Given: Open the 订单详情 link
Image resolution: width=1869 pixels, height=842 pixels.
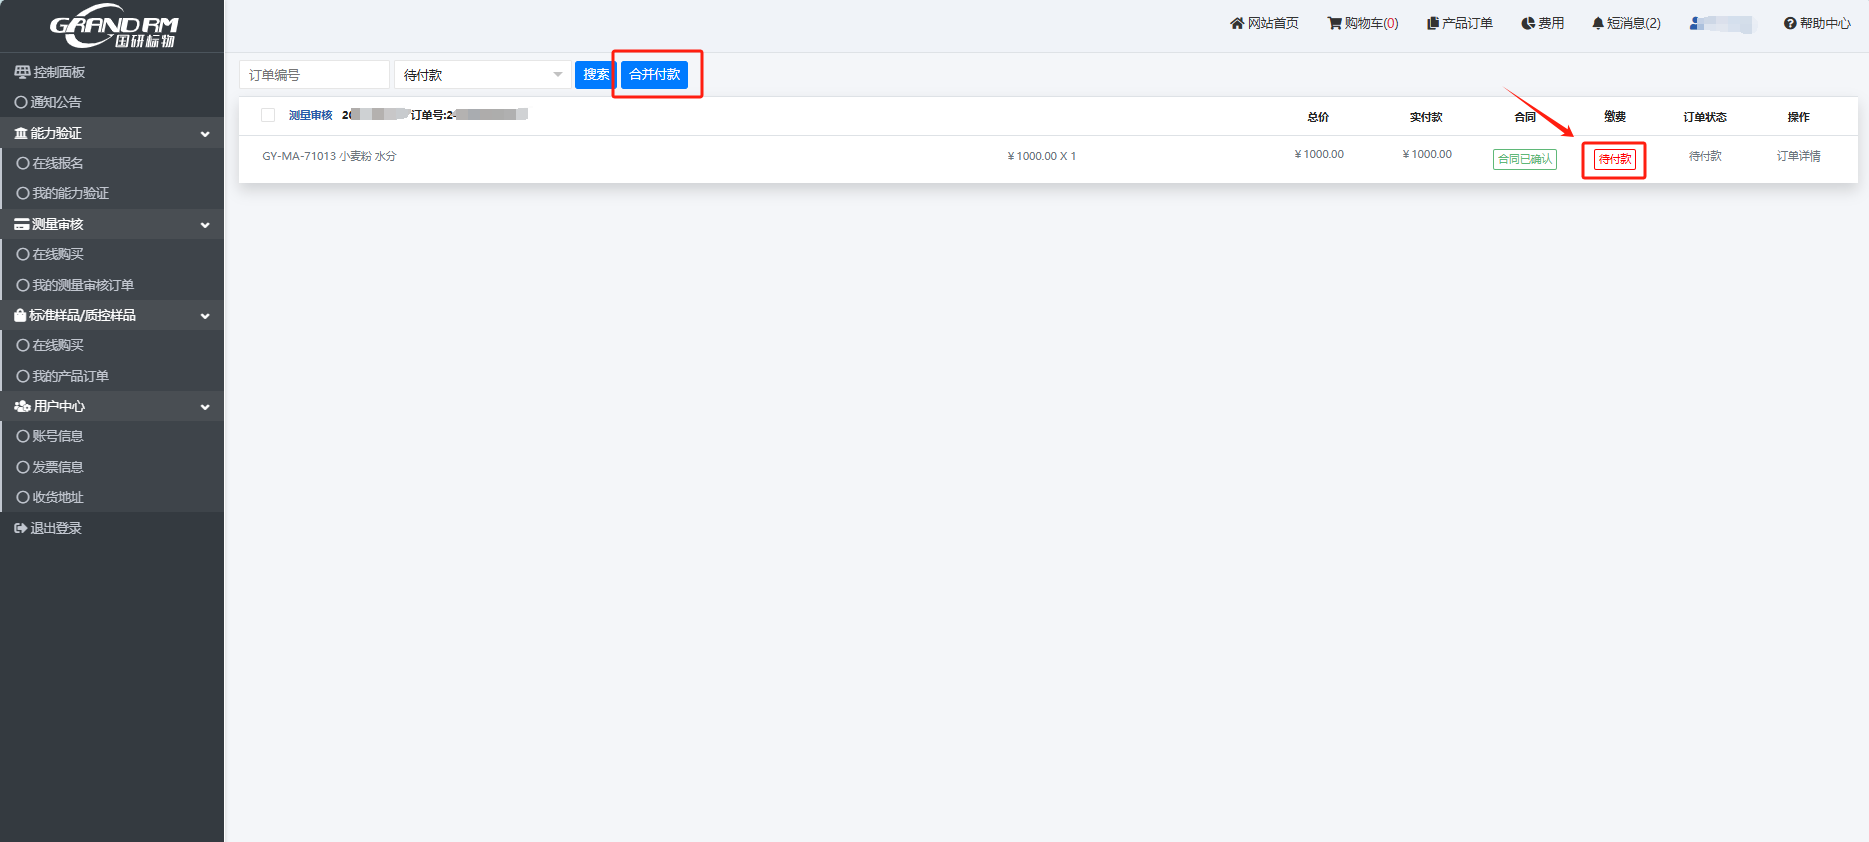Looking at the screenshot, I should 1798,156.
